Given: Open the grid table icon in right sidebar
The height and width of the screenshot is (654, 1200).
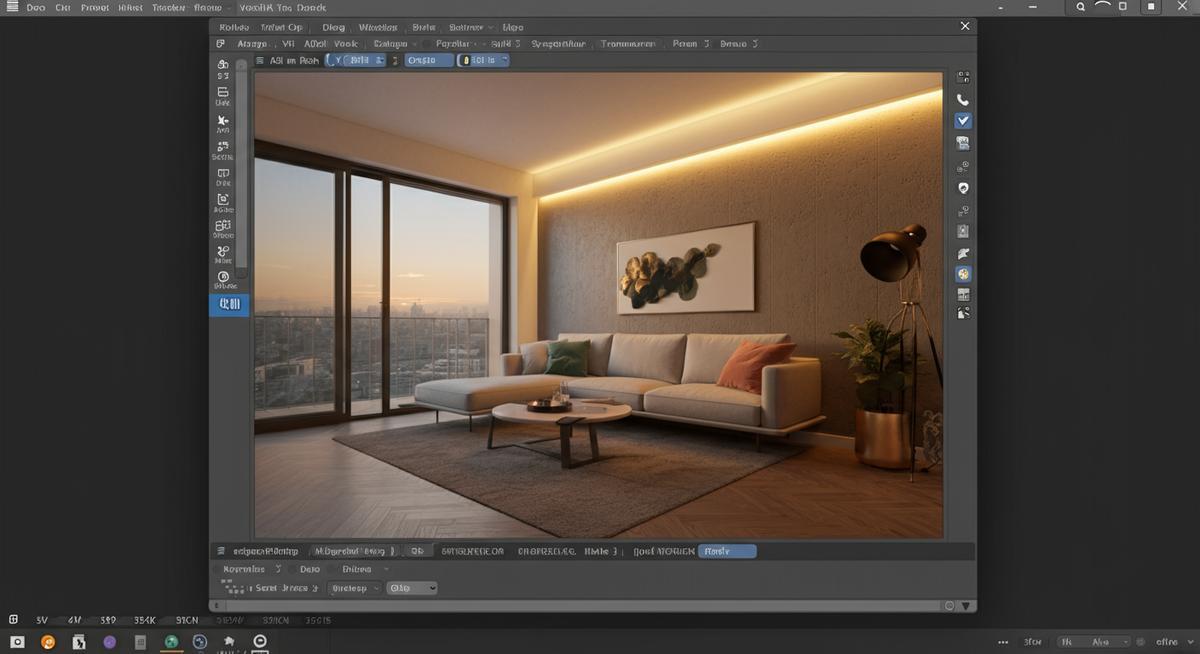Looking at the screenshot, I should click(x=963, y=295).
